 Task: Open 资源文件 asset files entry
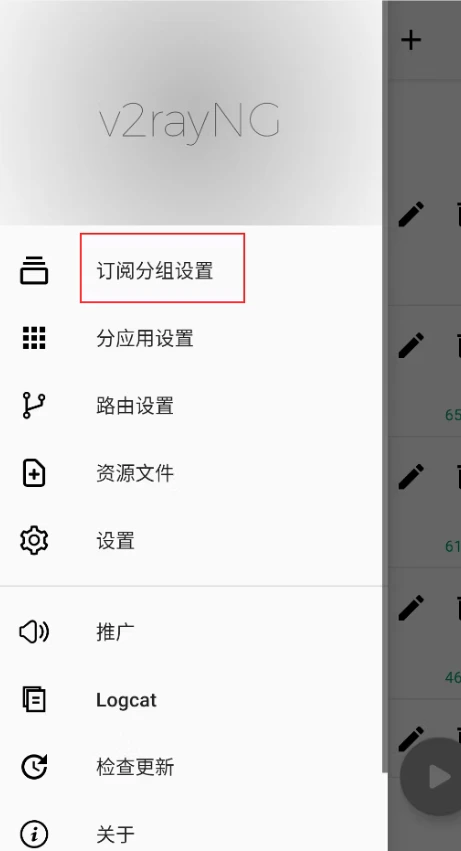click(135, 473)
